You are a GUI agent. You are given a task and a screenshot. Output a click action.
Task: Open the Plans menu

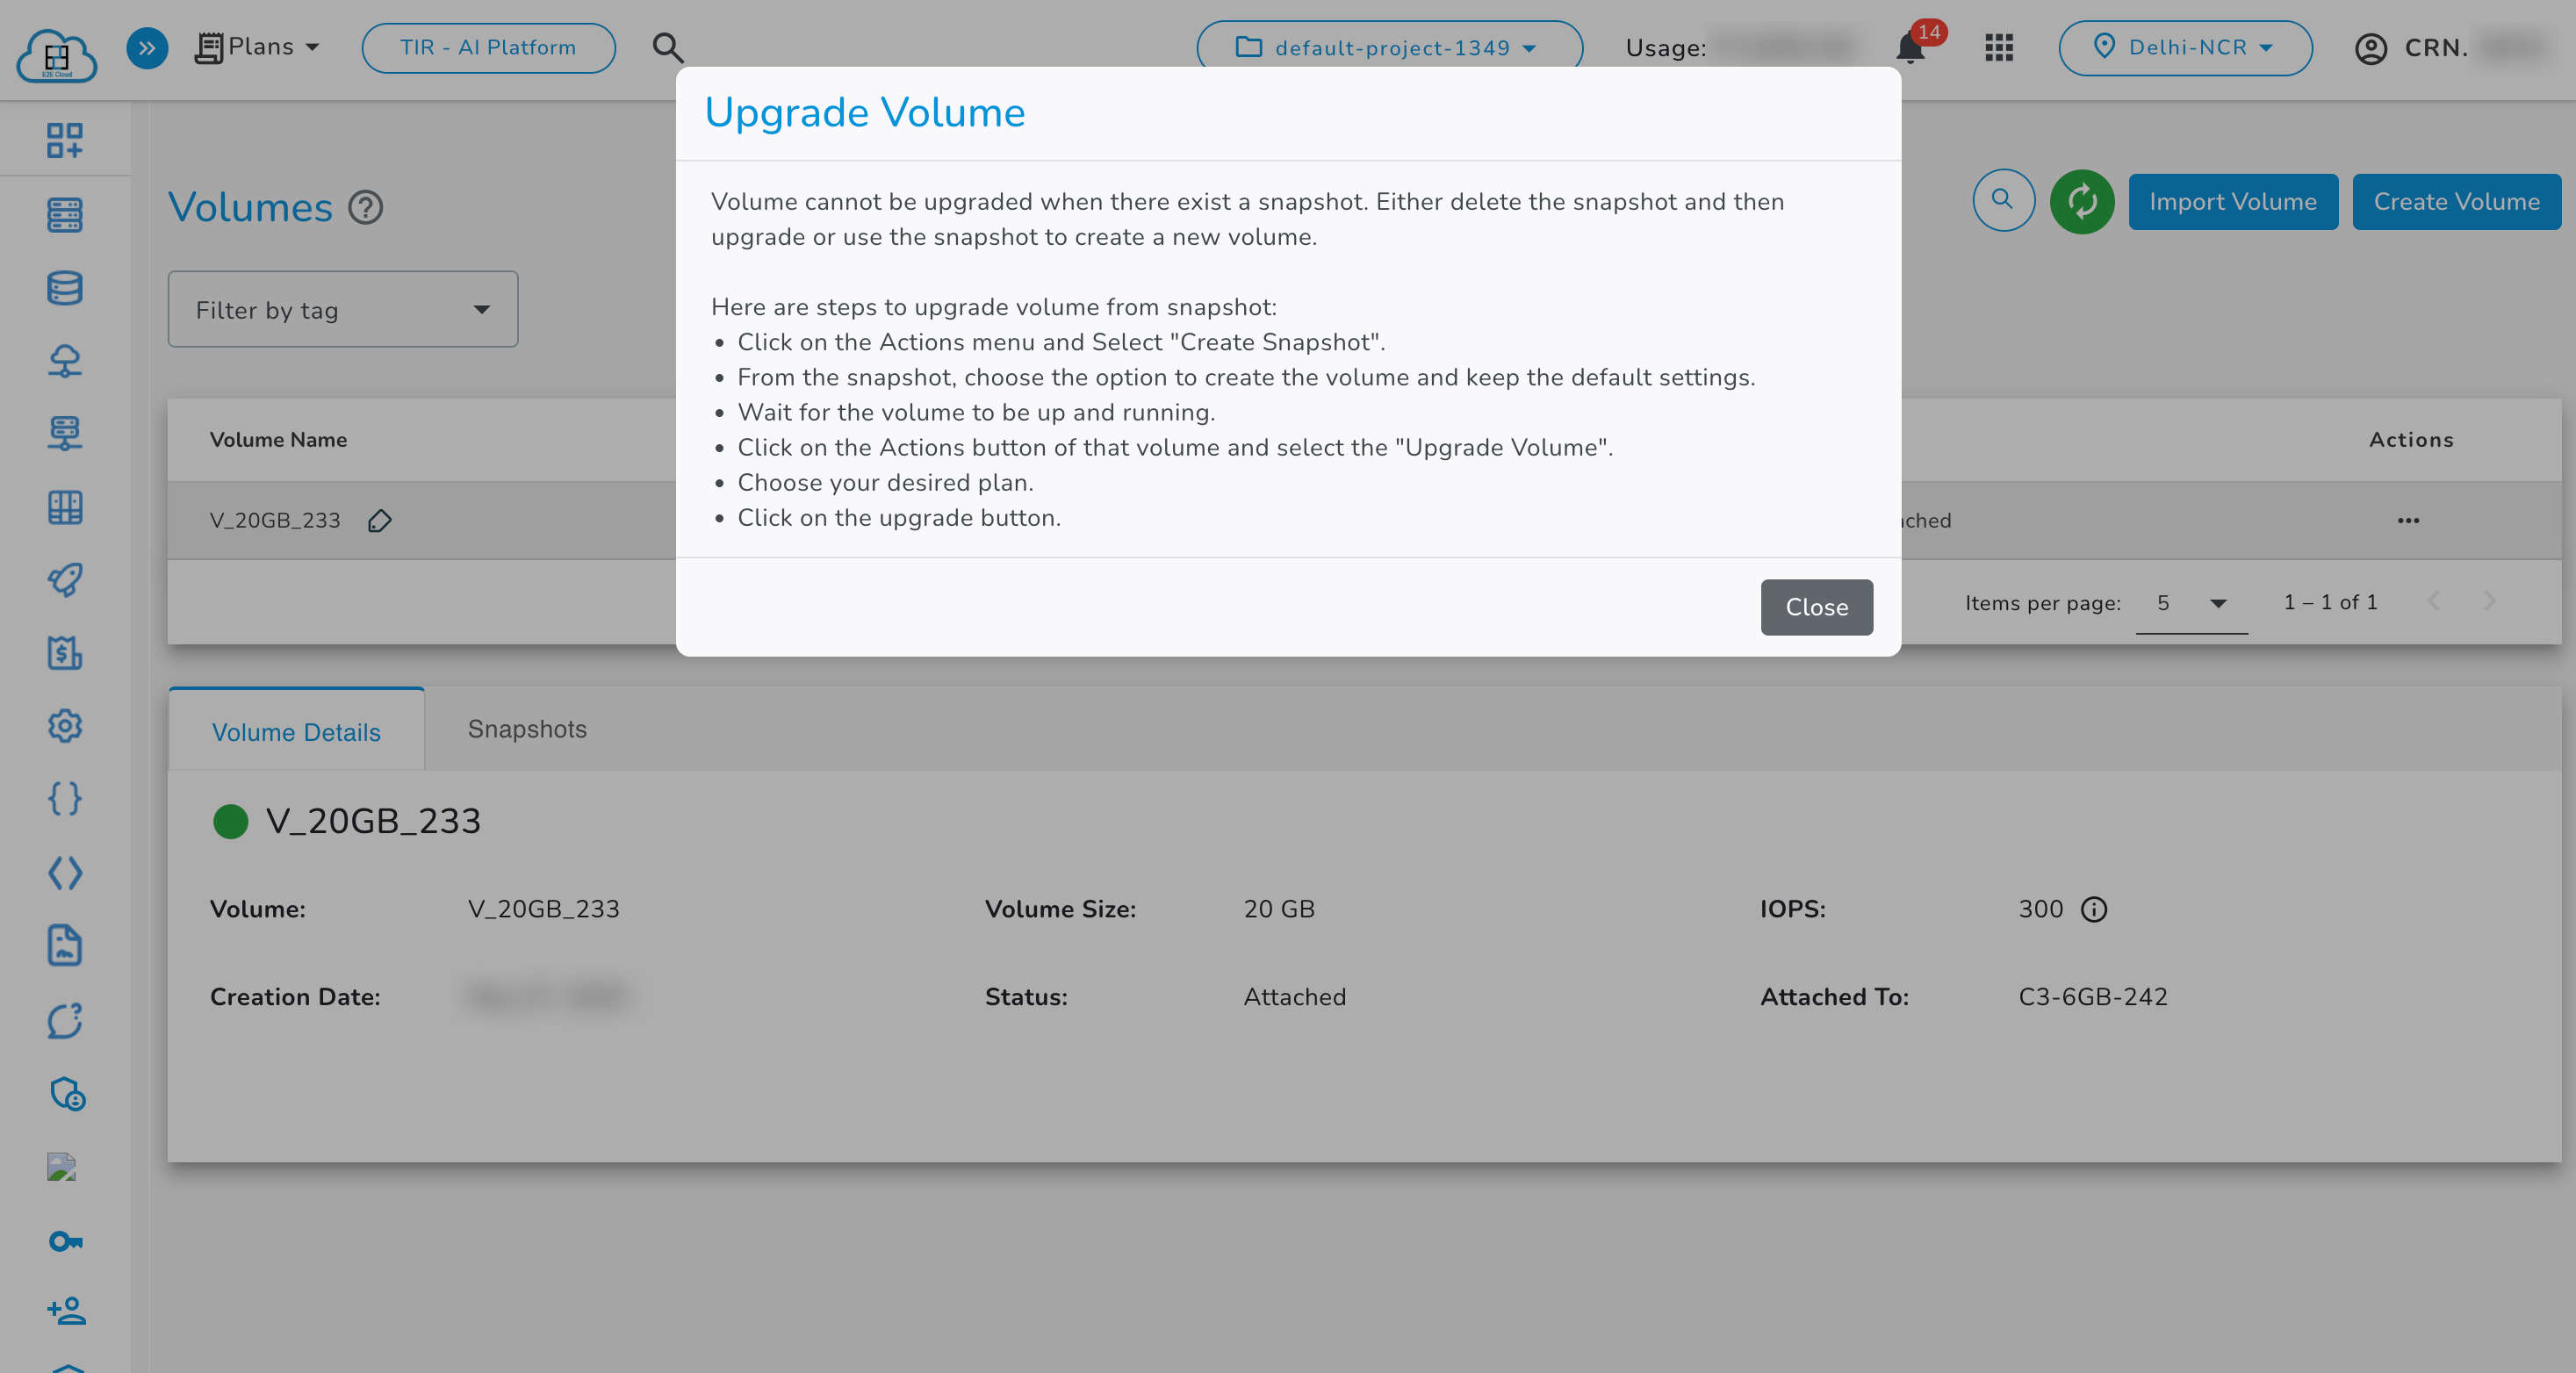[x=259, y=46]
